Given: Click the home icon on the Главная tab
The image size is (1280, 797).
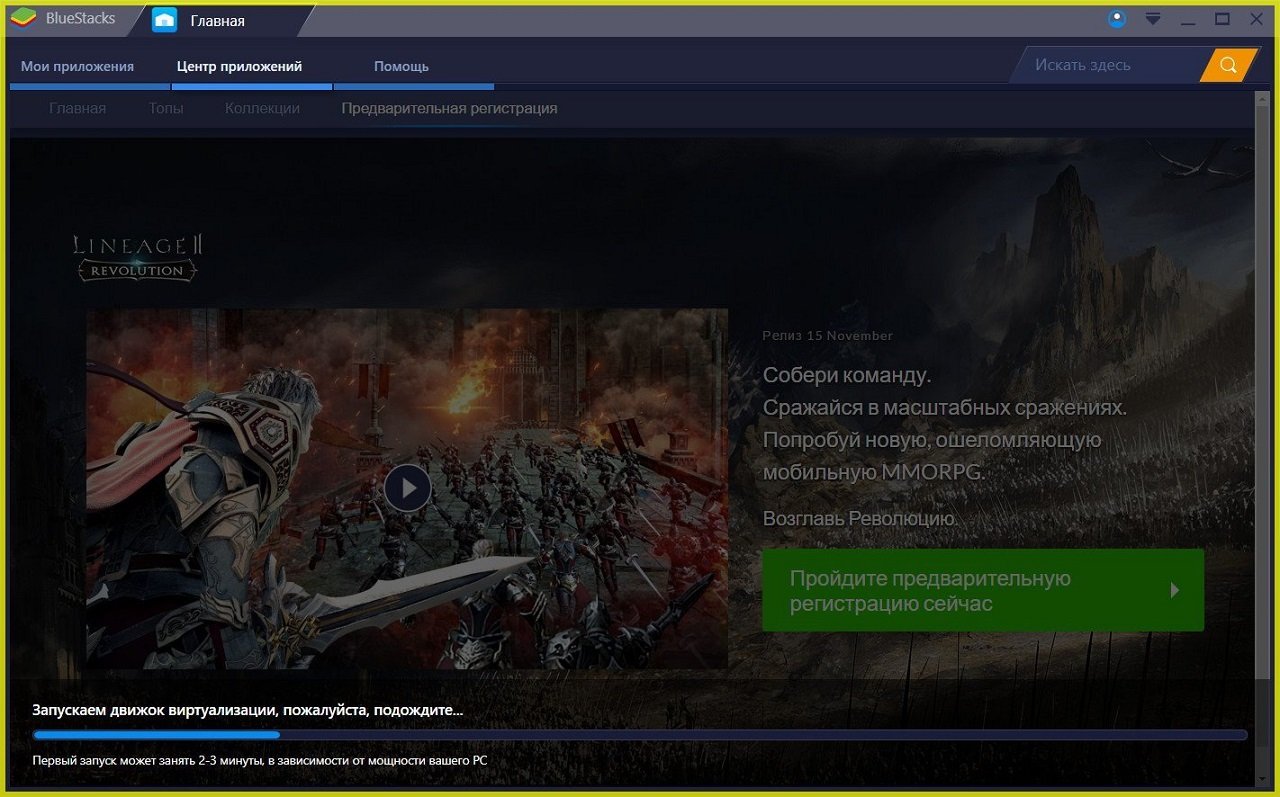Looking at the screenshot, I should (164, 20).
